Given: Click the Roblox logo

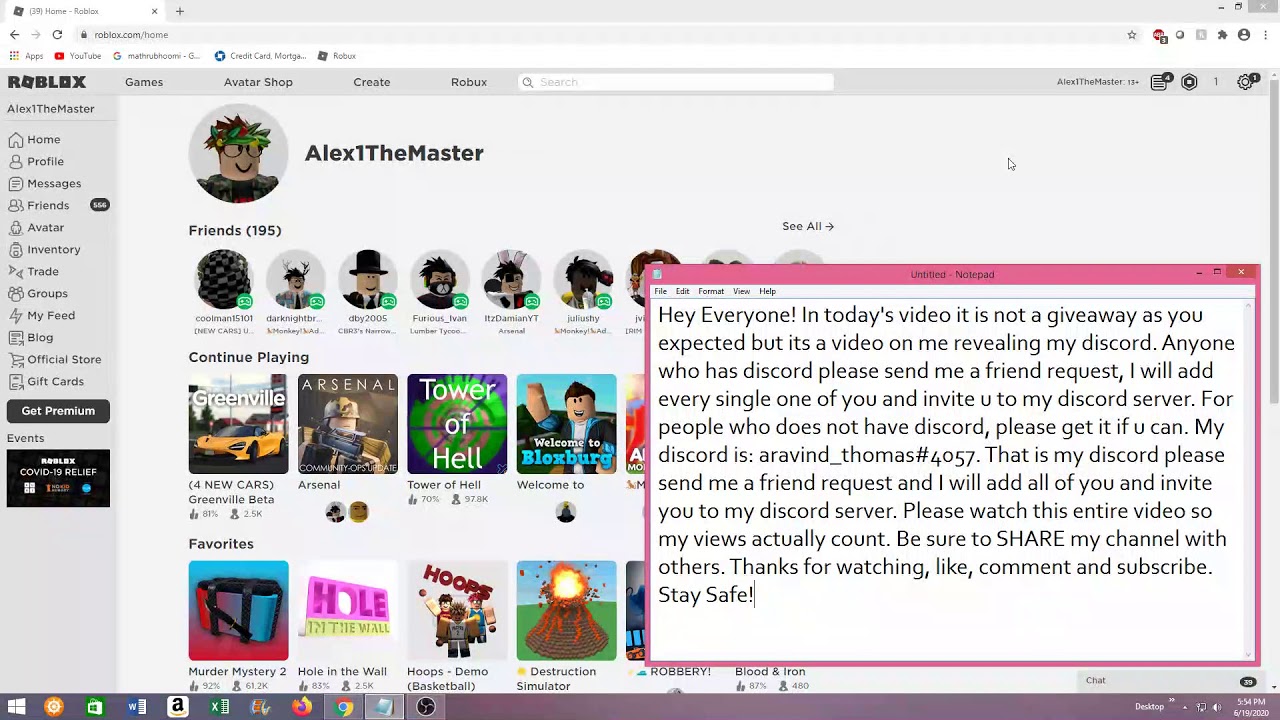Looking at the screenshot, I should tap(47, 82).
